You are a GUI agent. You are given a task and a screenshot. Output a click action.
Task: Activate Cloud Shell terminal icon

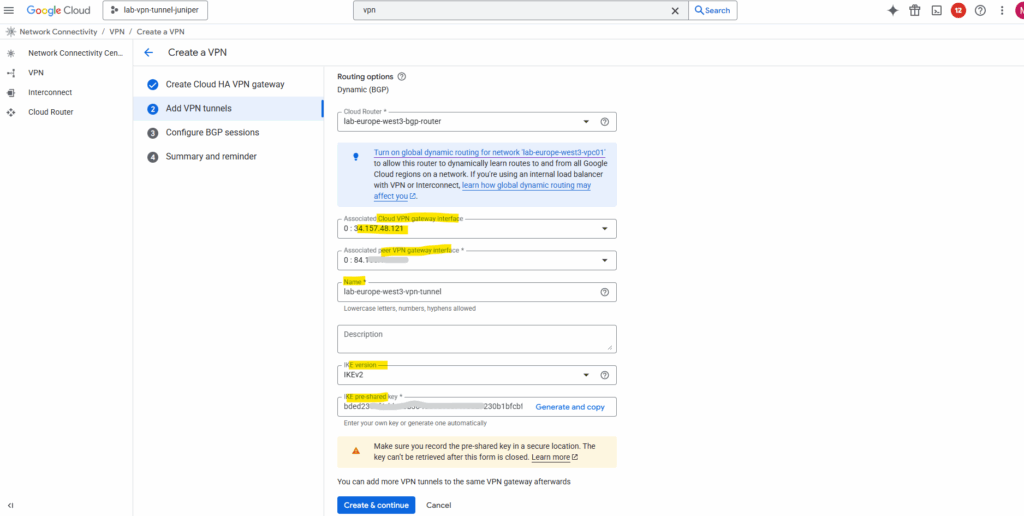click(x=936, y=10)
